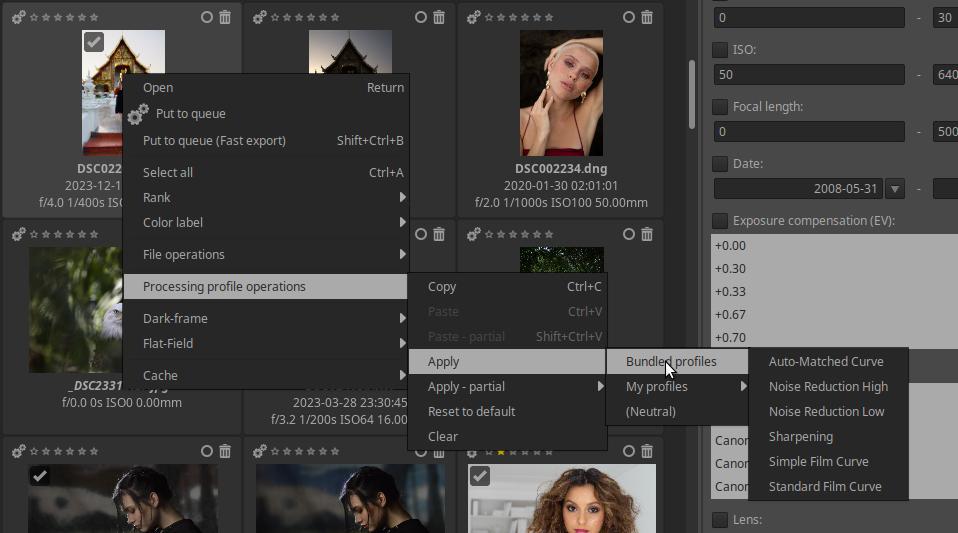Apply the (Neutral) profile
958x533 pixels.
(x=651, y=412)
